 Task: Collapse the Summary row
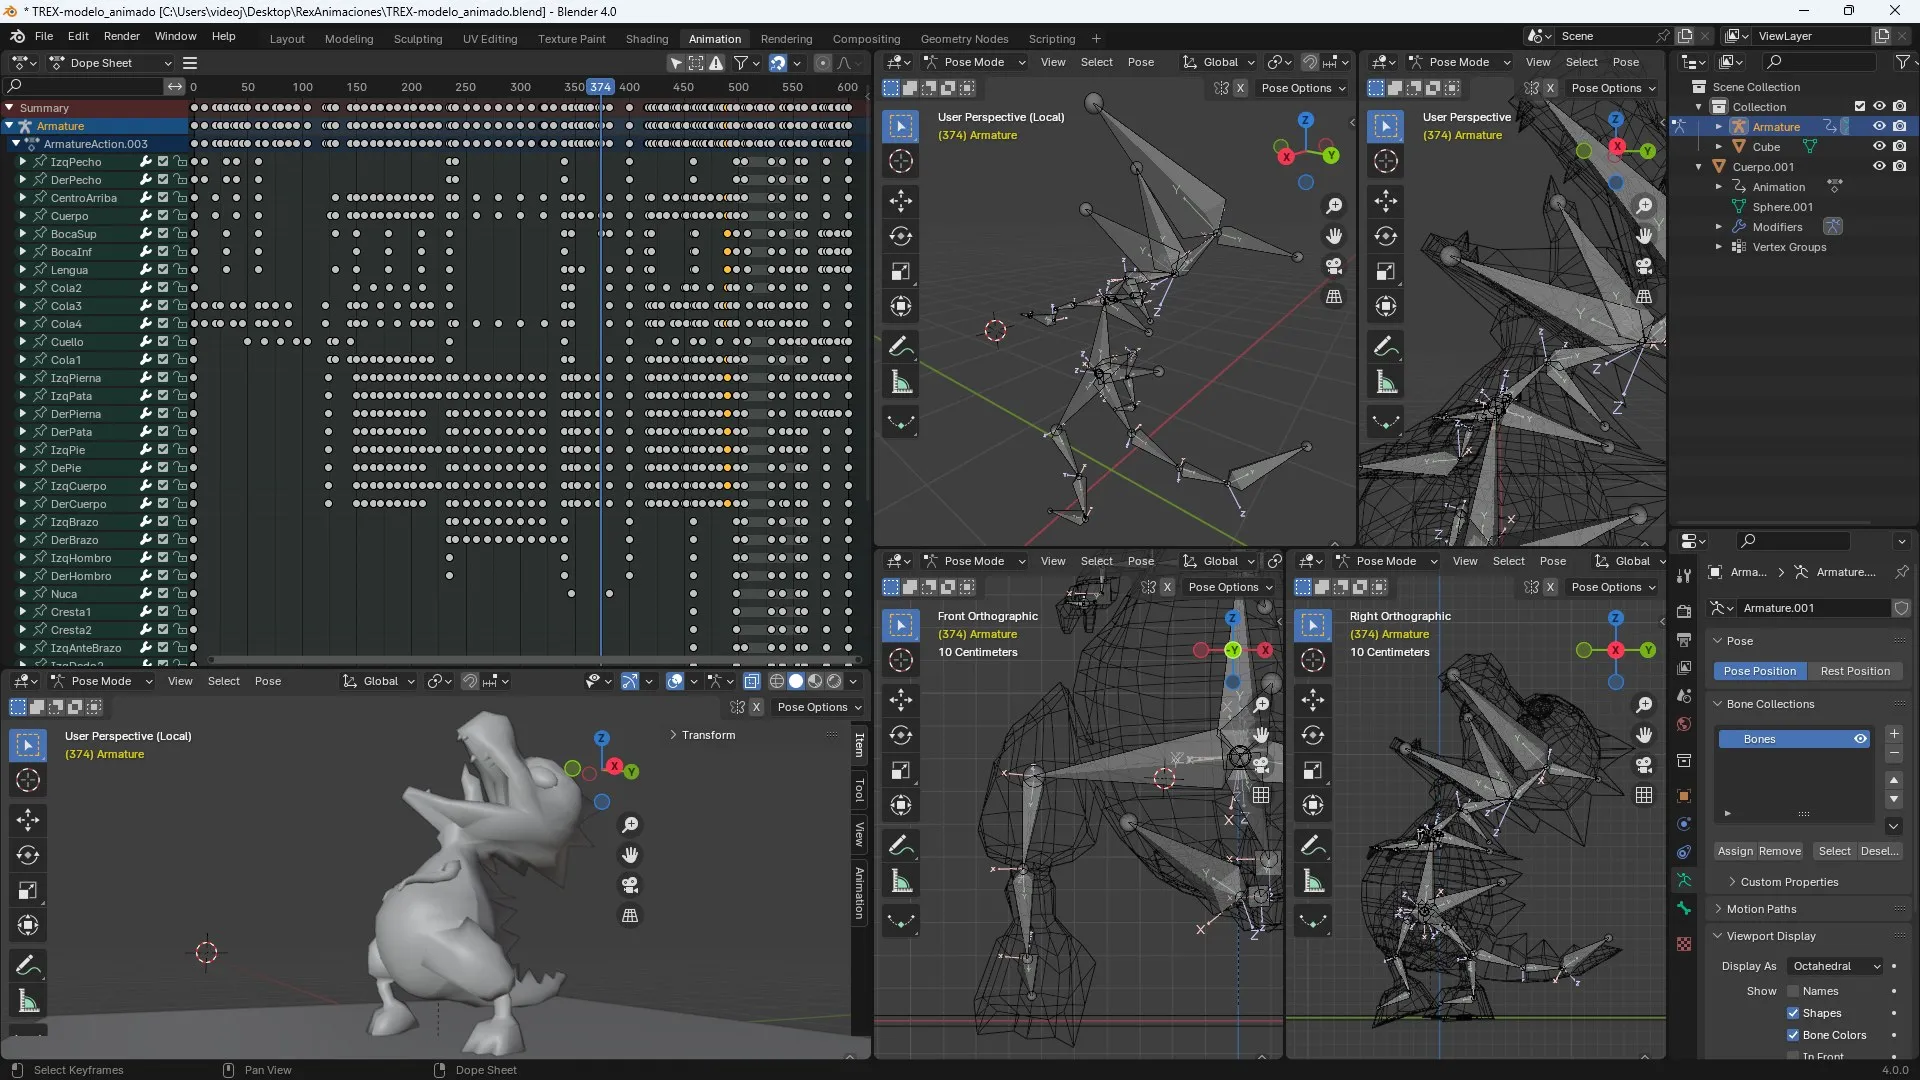tap(10, 108)
